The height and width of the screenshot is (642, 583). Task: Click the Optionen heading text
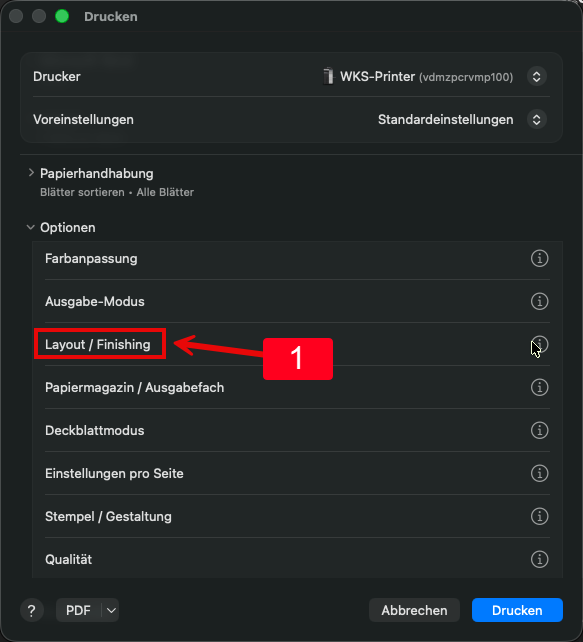(x=68, y=228)
